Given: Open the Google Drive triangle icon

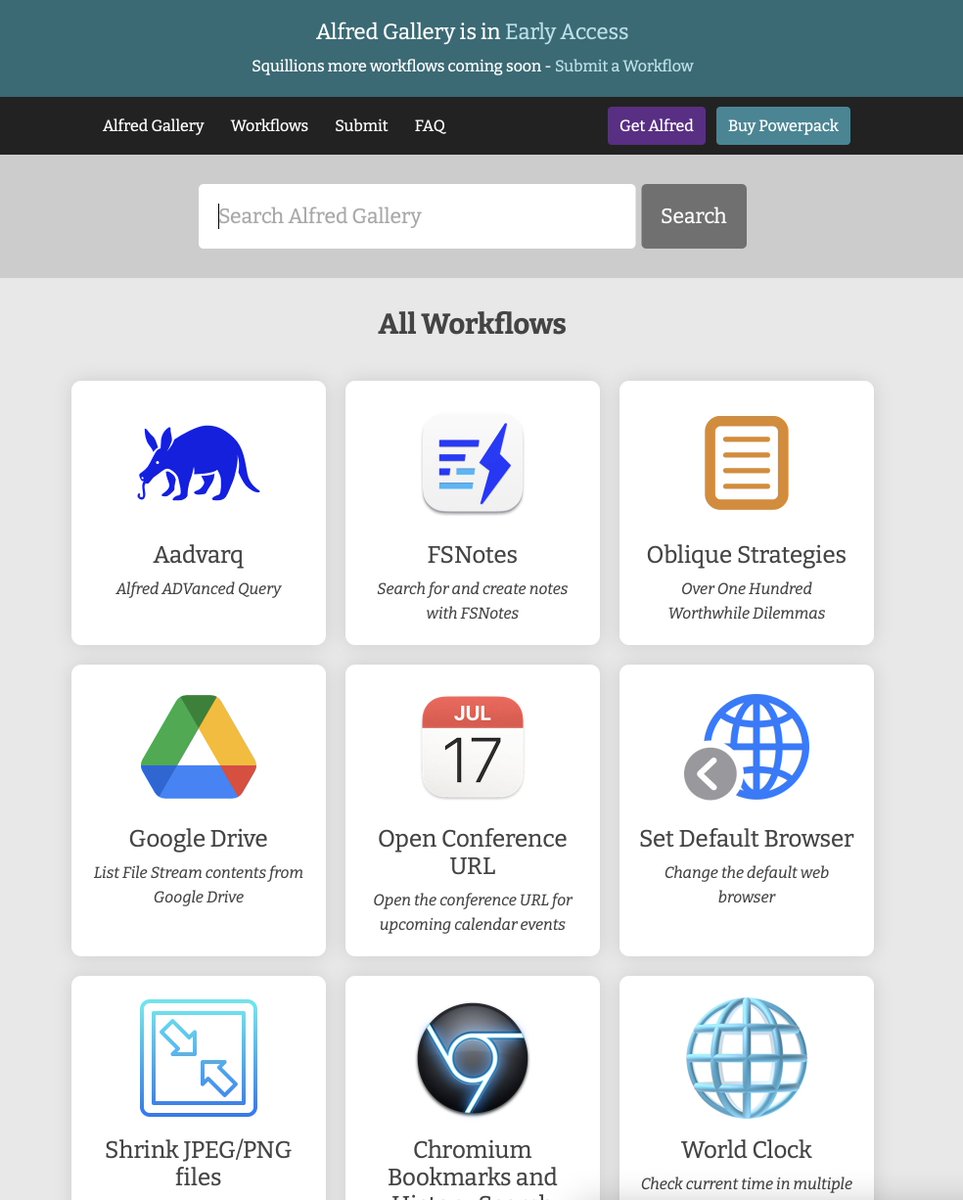Looking at the screenshot, I should click(199, 747).
